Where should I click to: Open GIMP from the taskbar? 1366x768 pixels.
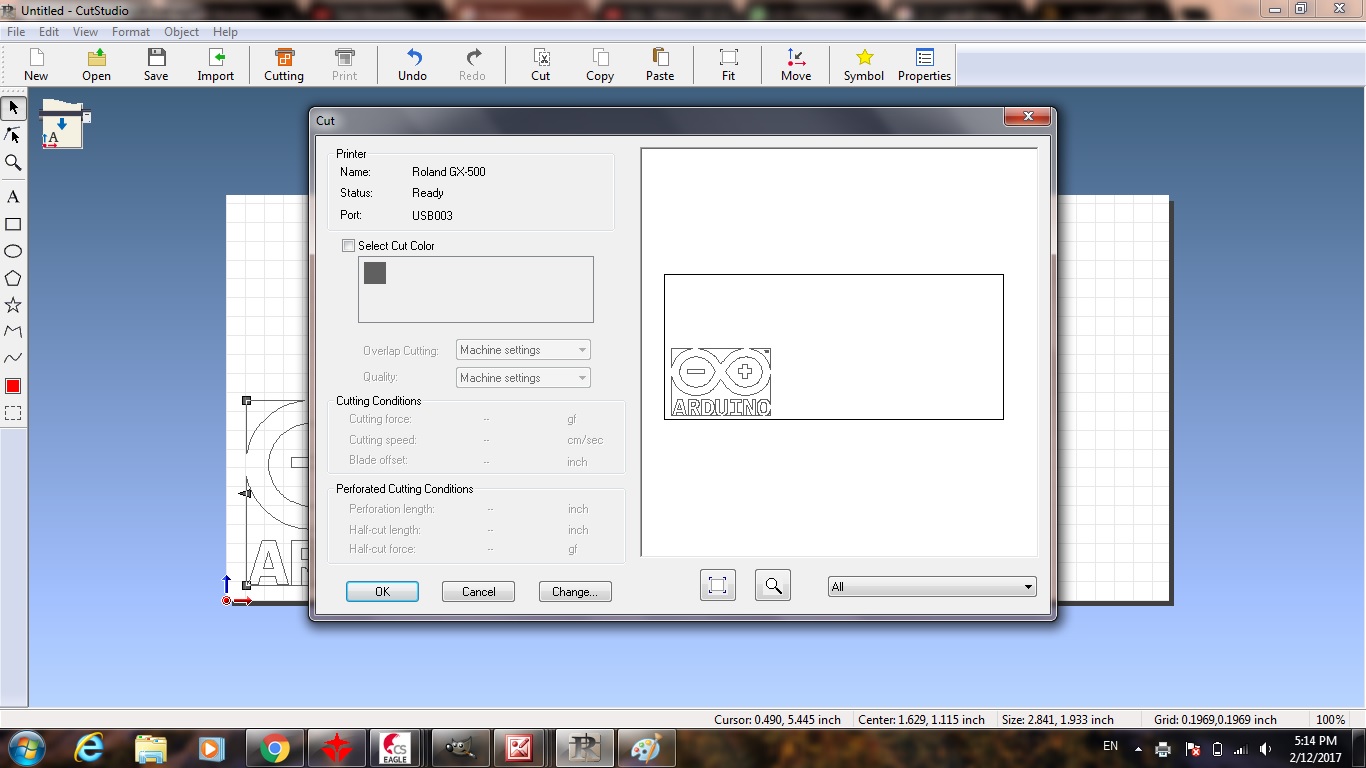point(460,748)
